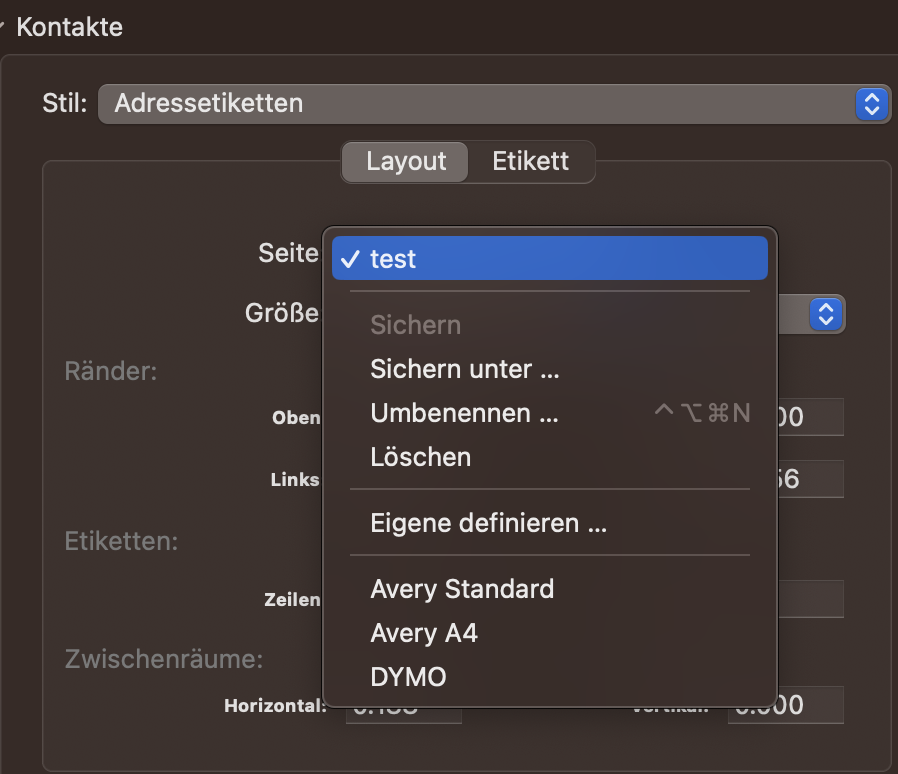This screenshot has width=898, height=774.
Task: Click the empty field right of Zeilen row
Action: (x=810, y=599)
